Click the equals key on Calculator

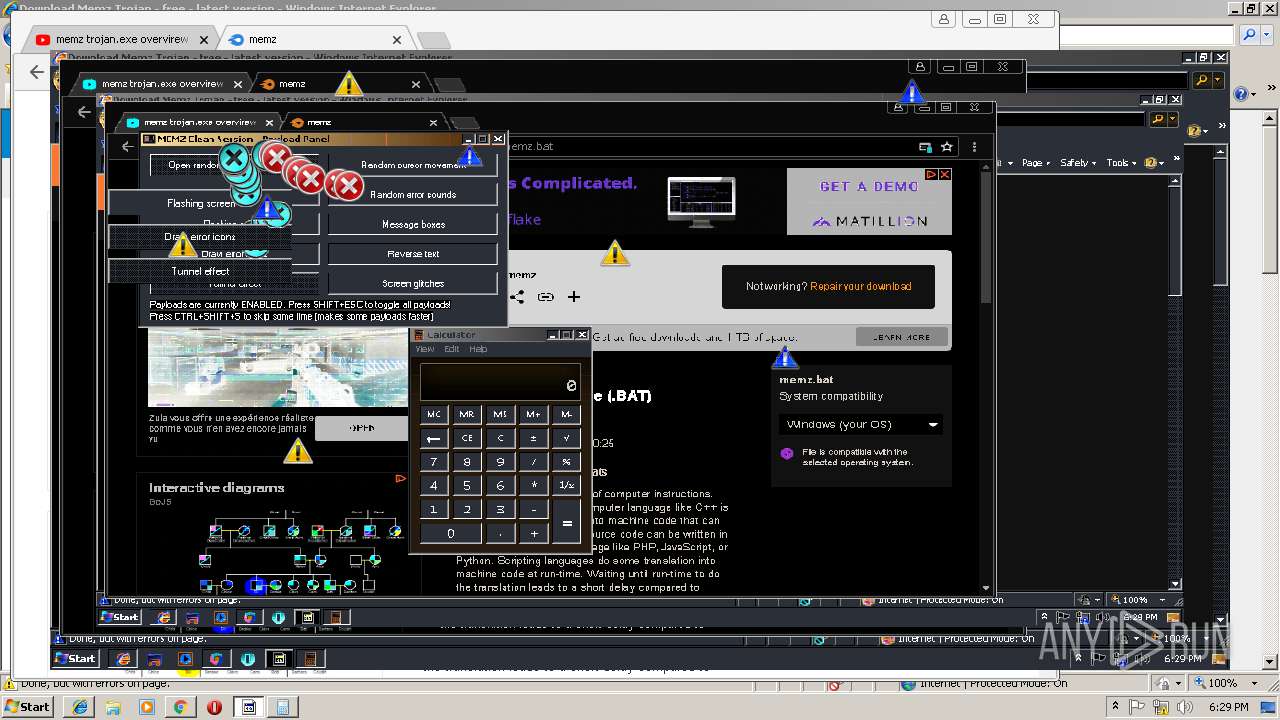pyautogui.click(x=566, y=522)
